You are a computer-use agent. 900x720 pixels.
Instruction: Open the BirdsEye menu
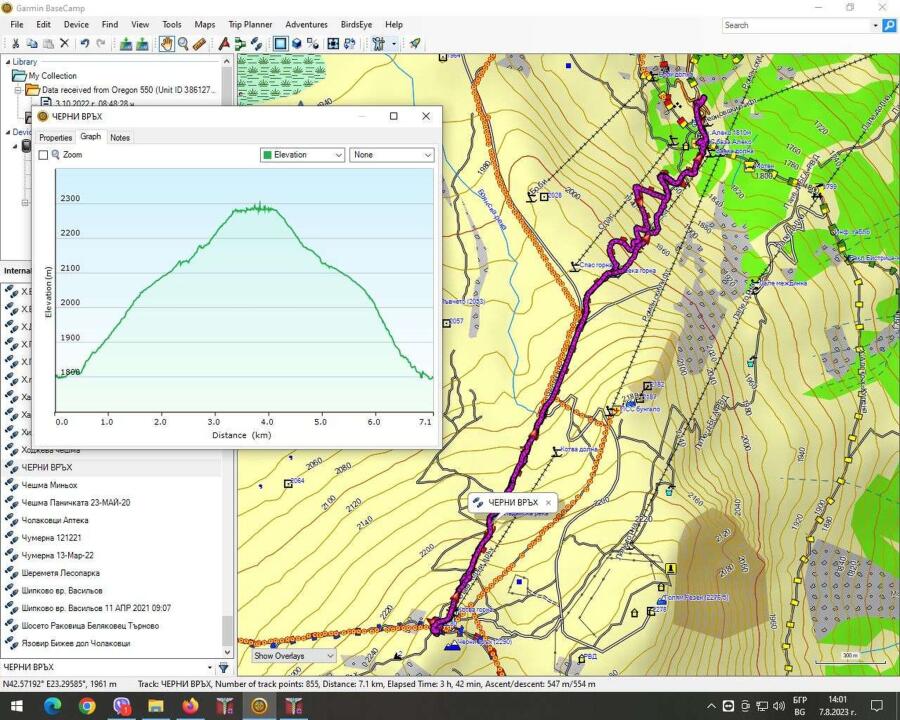[x=356, y=25]
